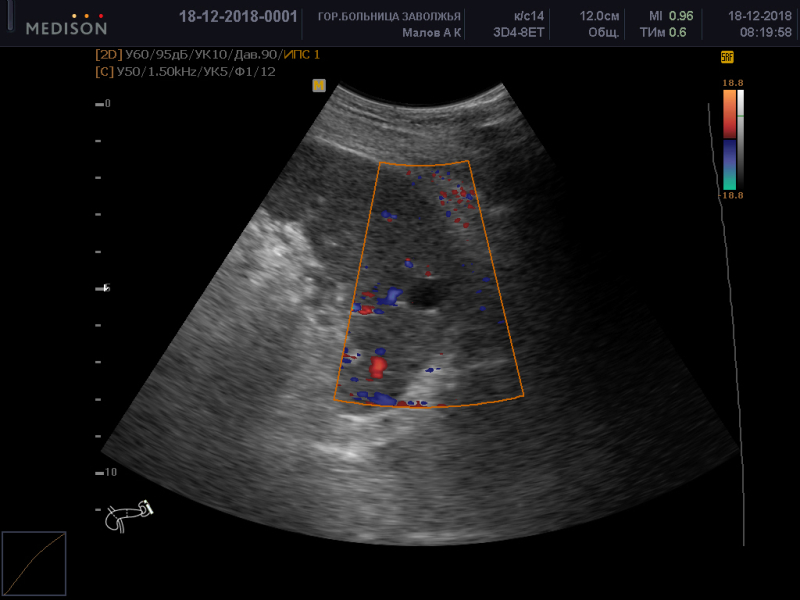This screenshot has height=600, width=800.
Task: Click the grayscale map bar
Action: point(740,140)
